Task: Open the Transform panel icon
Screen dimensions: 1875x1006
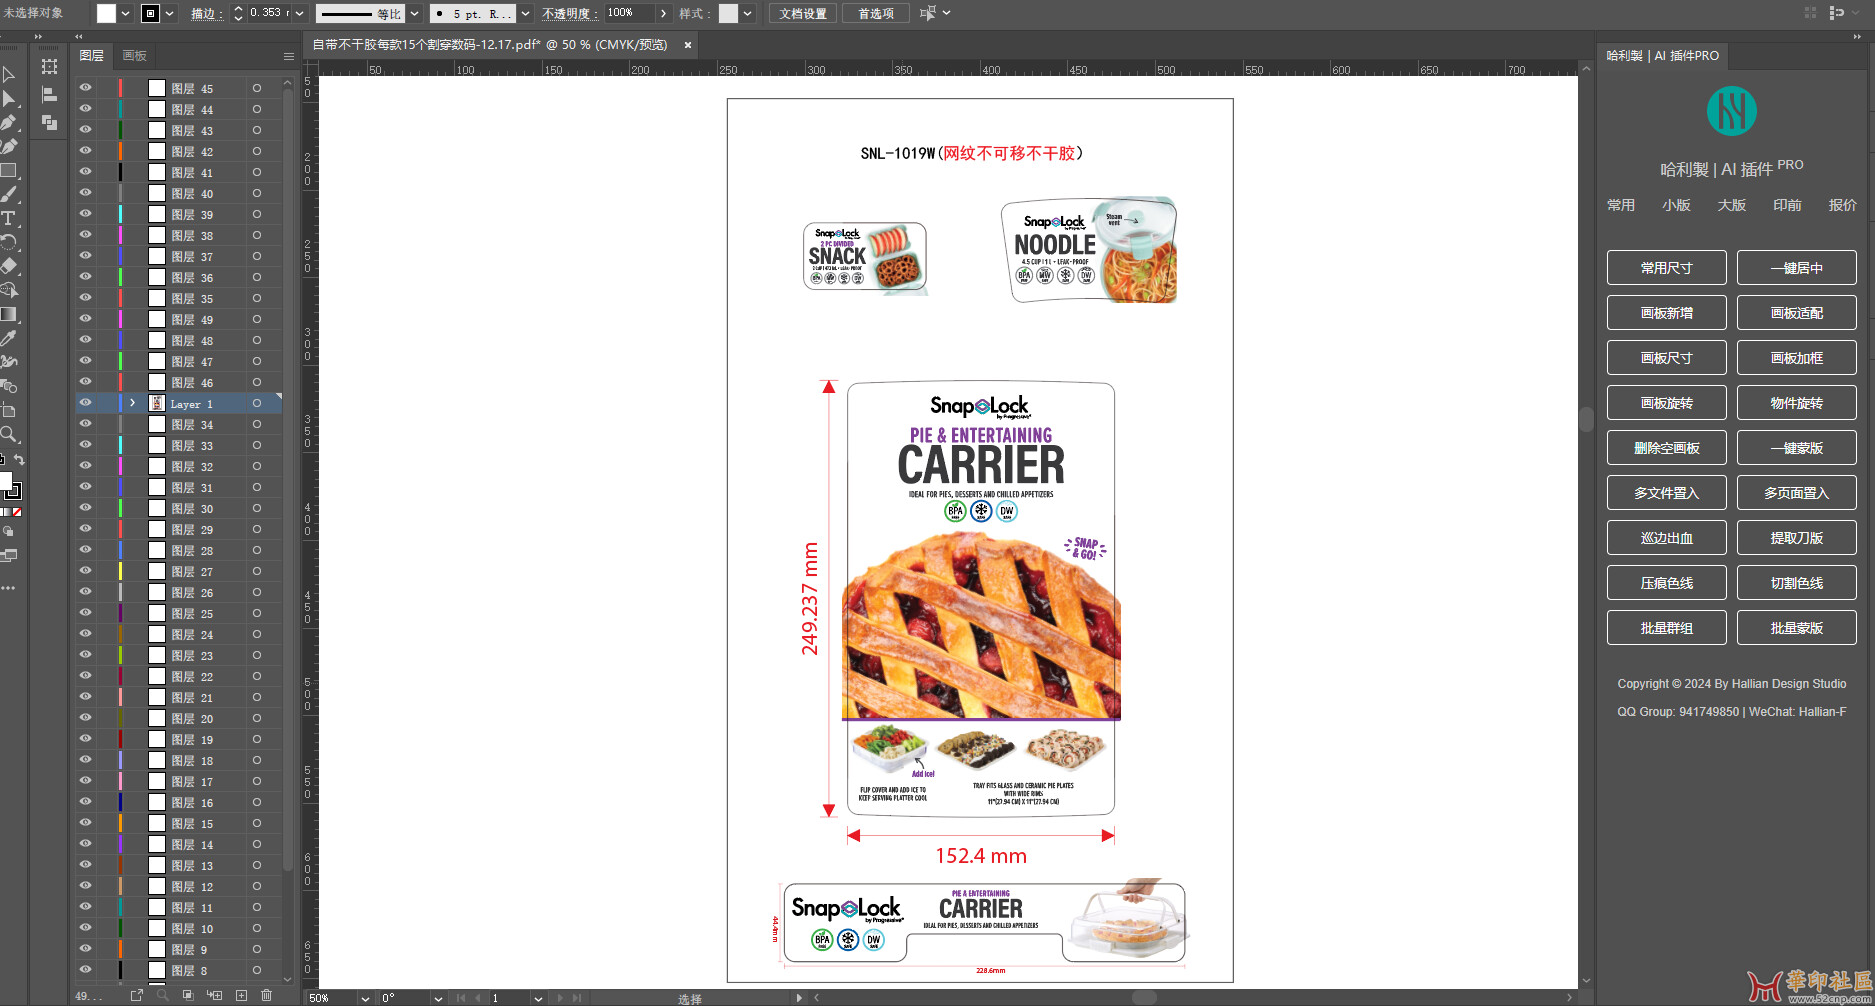Action: point(49,67)
